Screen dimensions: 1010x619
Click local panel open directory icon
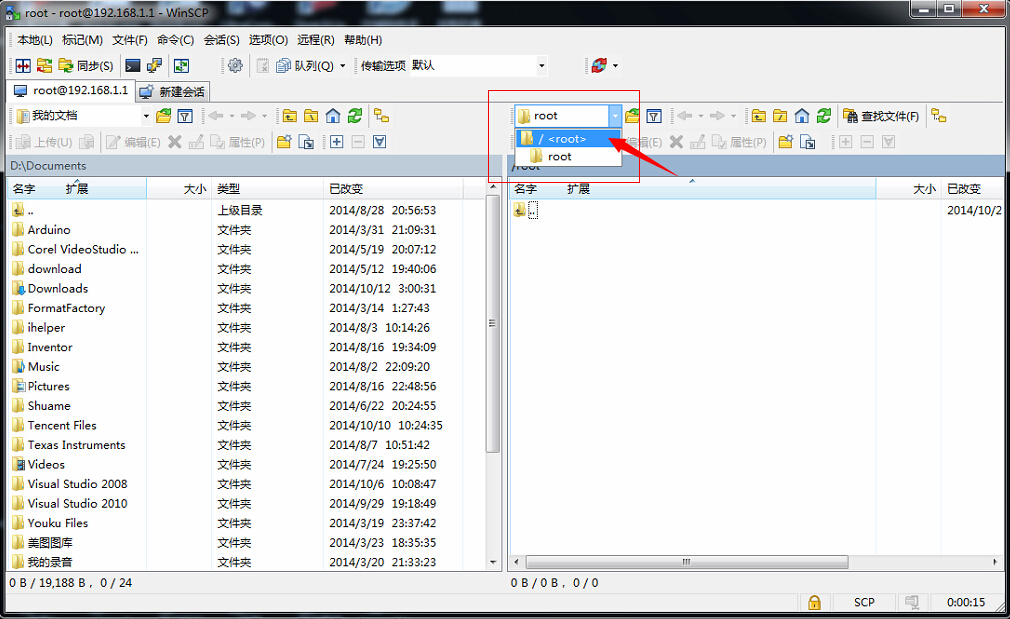pyautogui.click(x=164, y=116)
